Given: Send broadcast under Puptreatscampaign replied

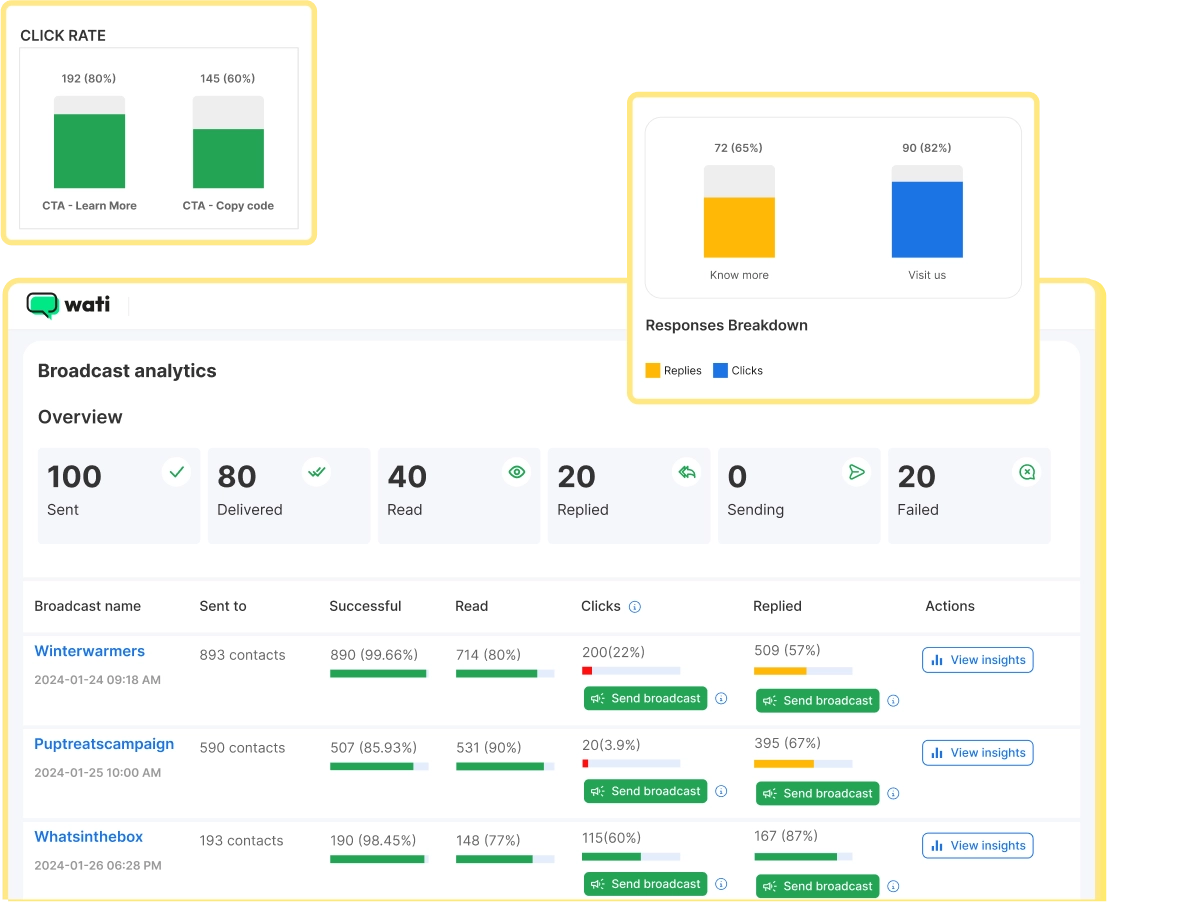Looking at the screenshot, I should (817, 794).
